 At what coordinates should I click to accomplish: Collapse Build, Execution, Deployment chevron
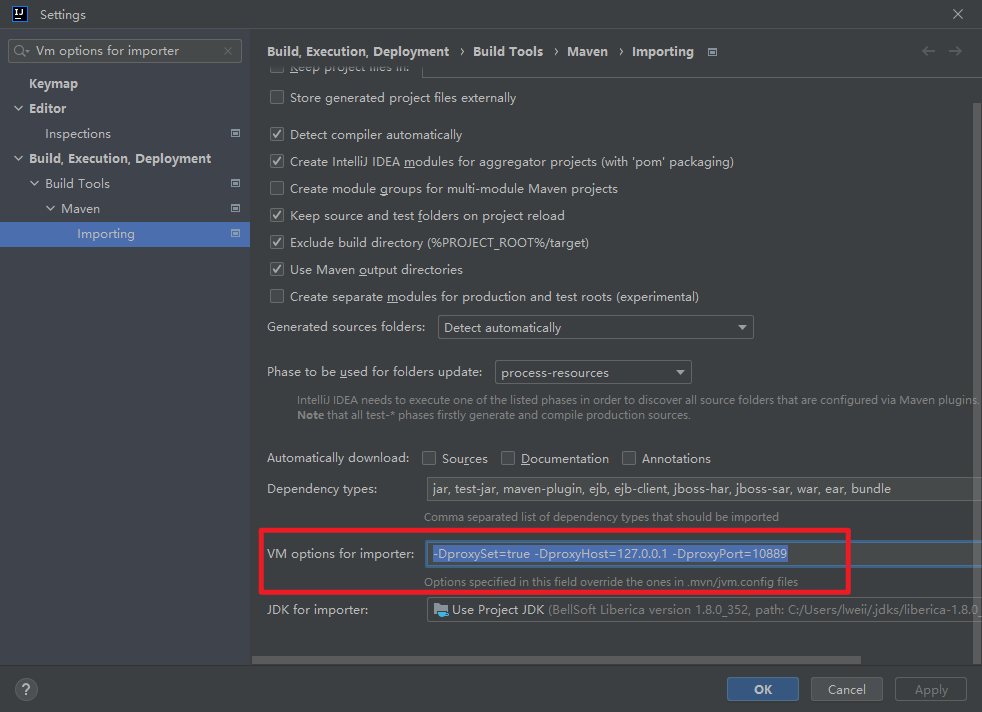(18, 158)
